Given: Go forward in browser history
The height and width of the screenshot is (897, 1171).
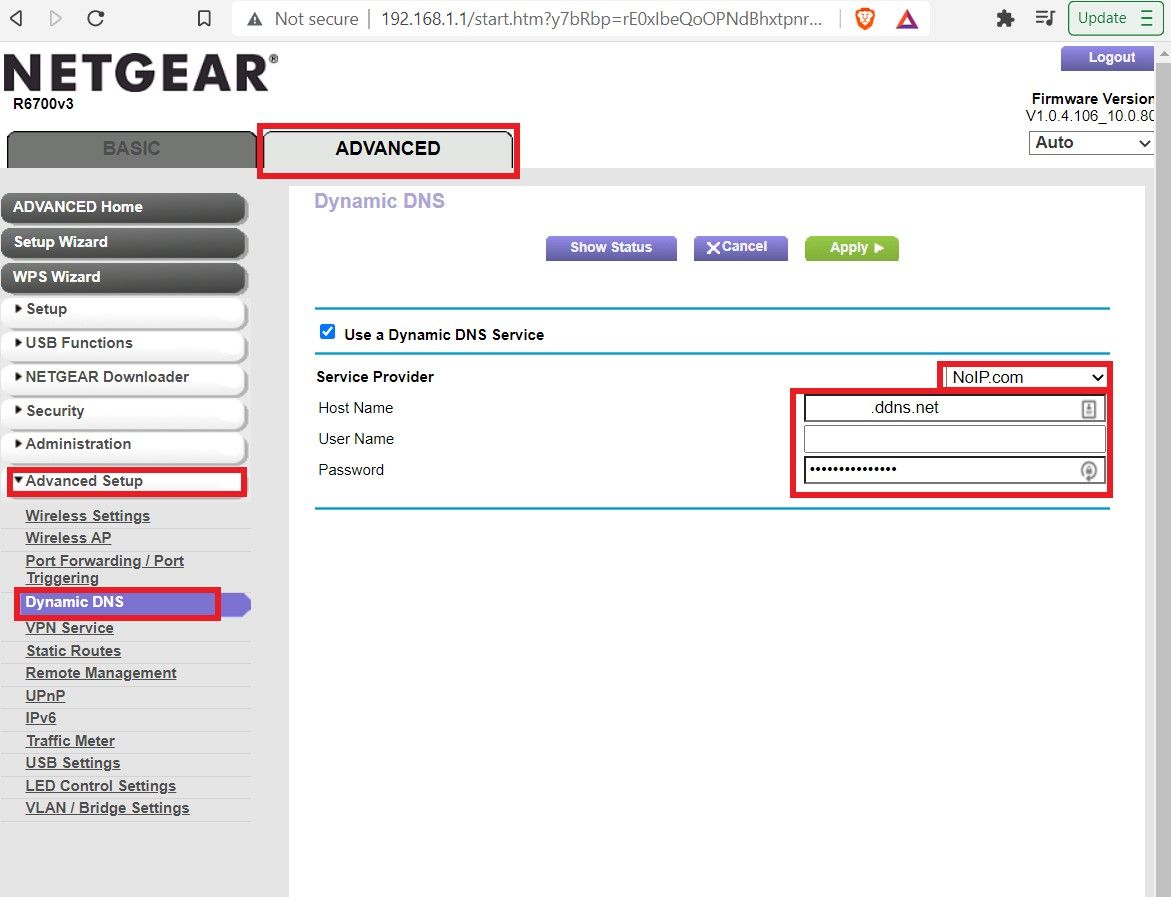Looking at the screenshot, I should pos(55,18).
